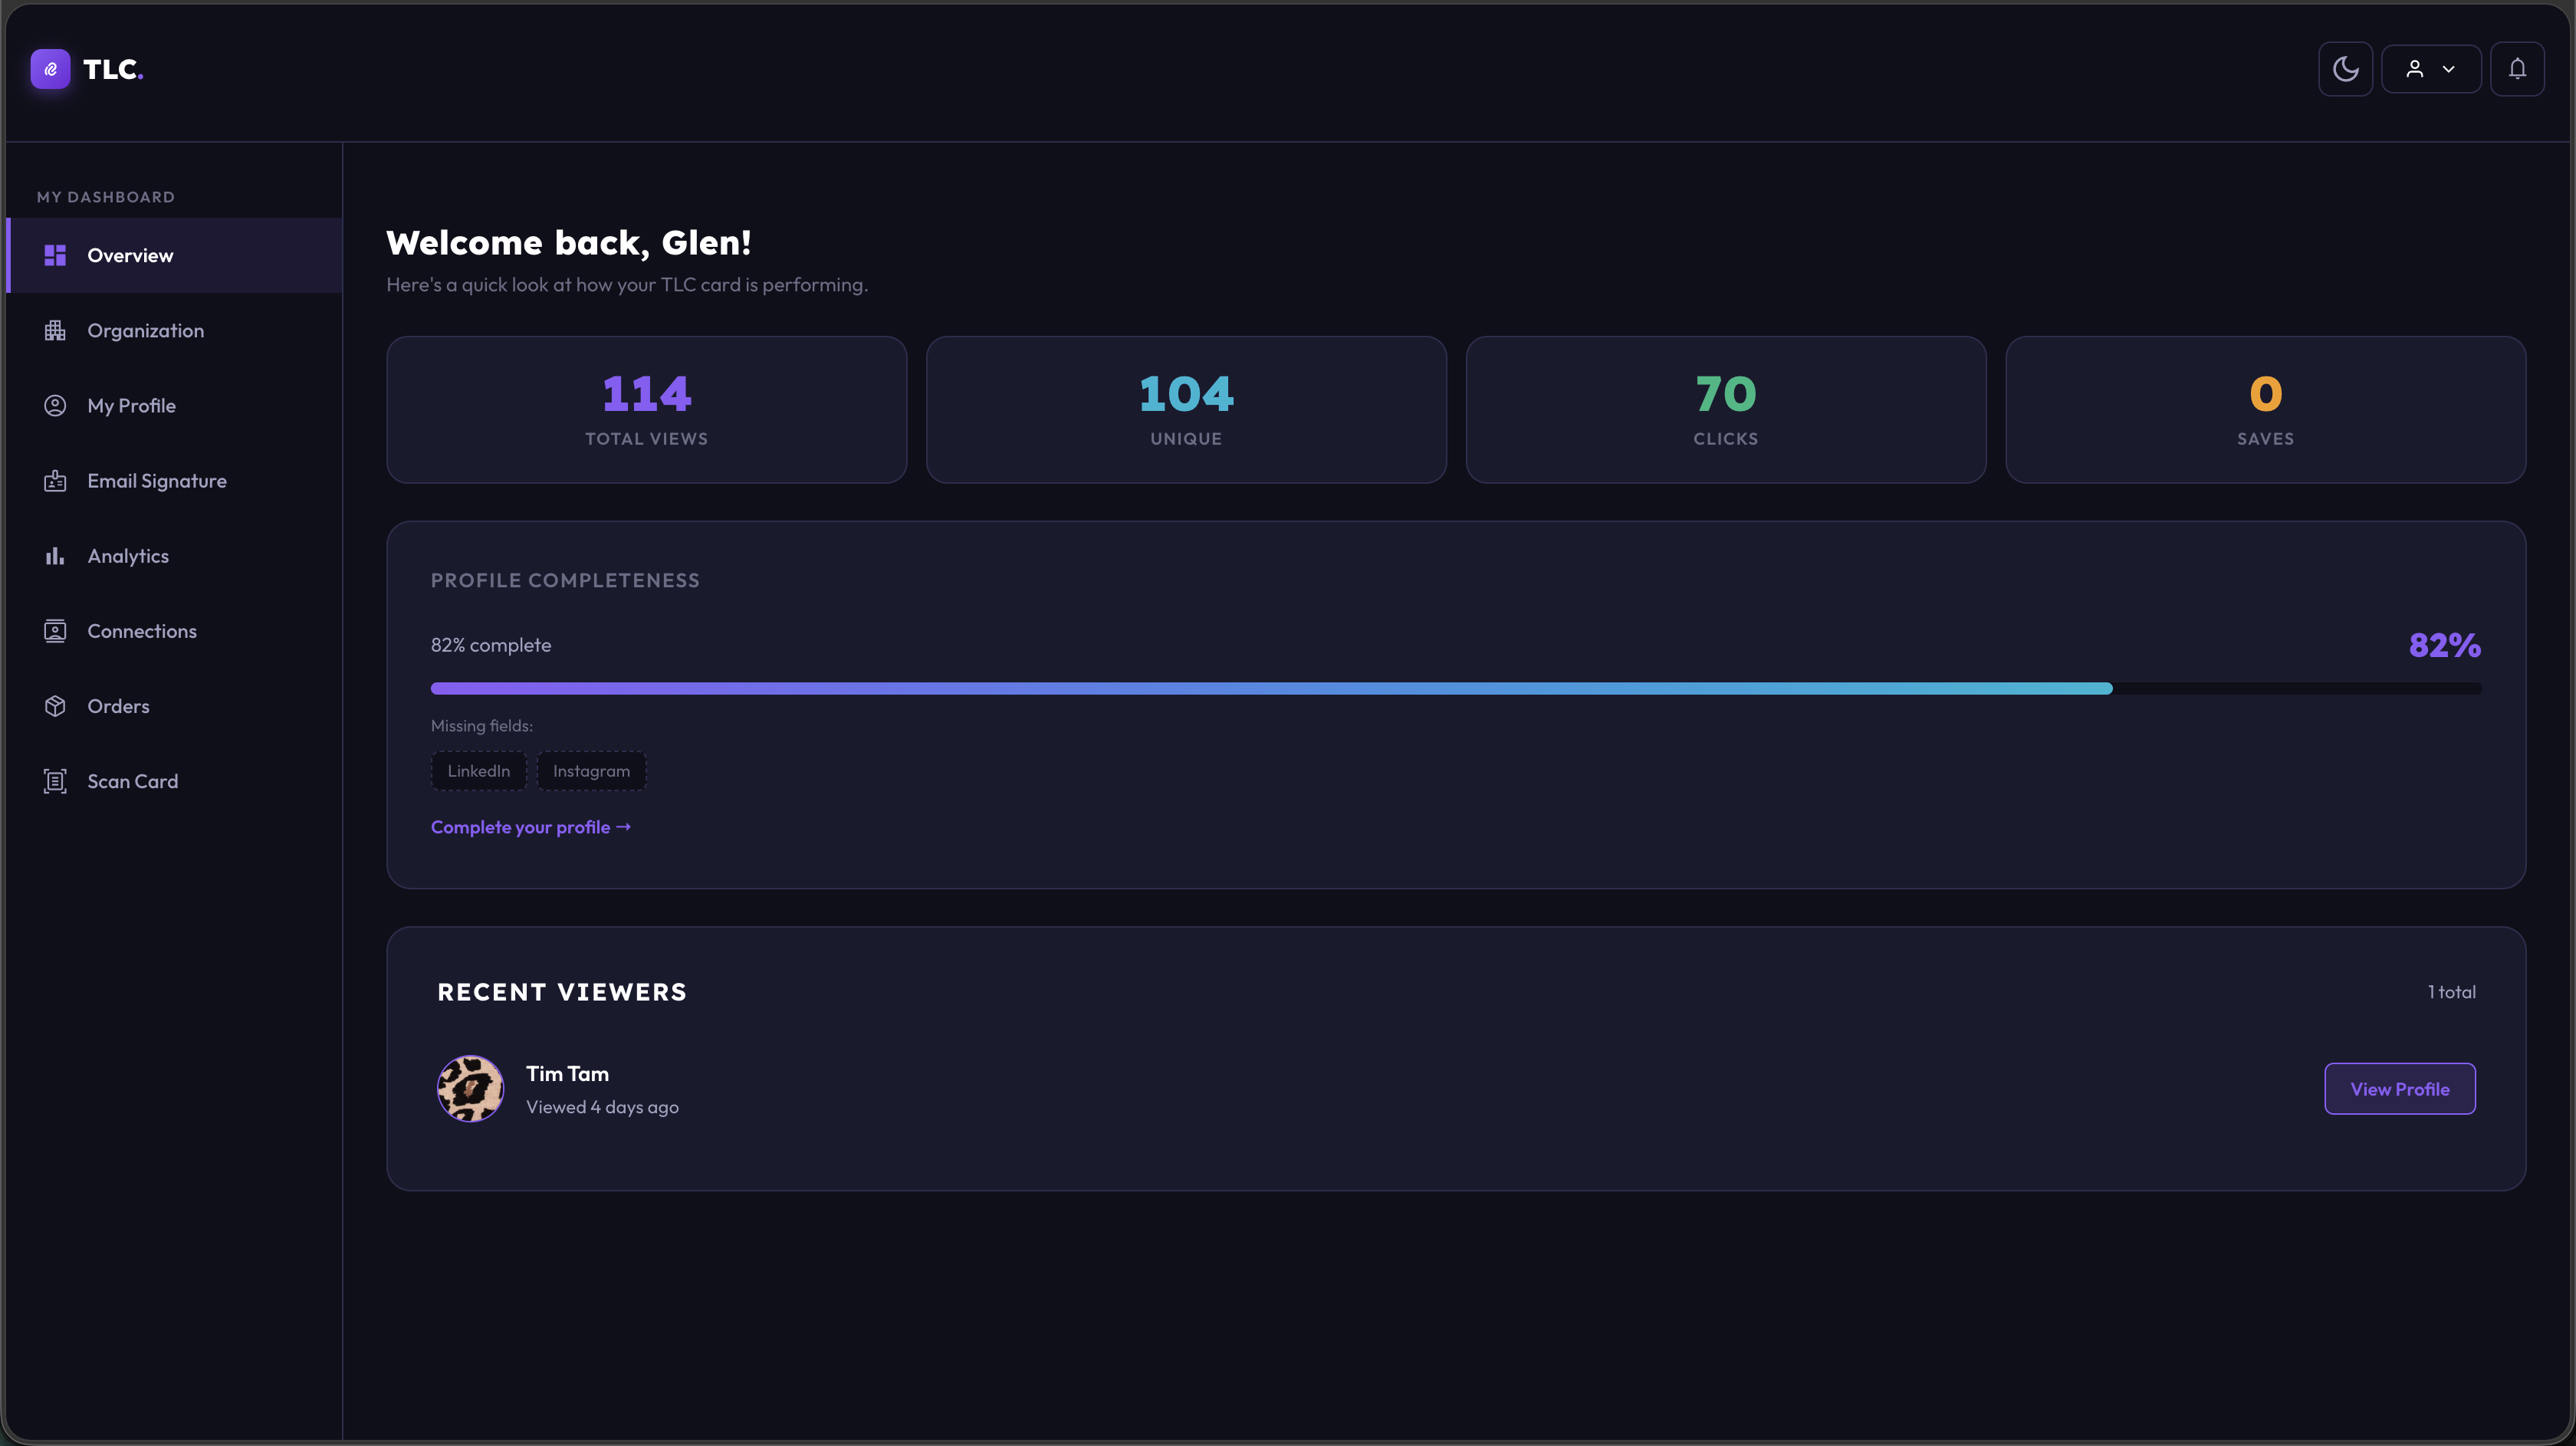Click the View Profile button for Tim Tam
Image resolution: width=2576 pixels, height=1446 pixels.
click(2399, 1089)
